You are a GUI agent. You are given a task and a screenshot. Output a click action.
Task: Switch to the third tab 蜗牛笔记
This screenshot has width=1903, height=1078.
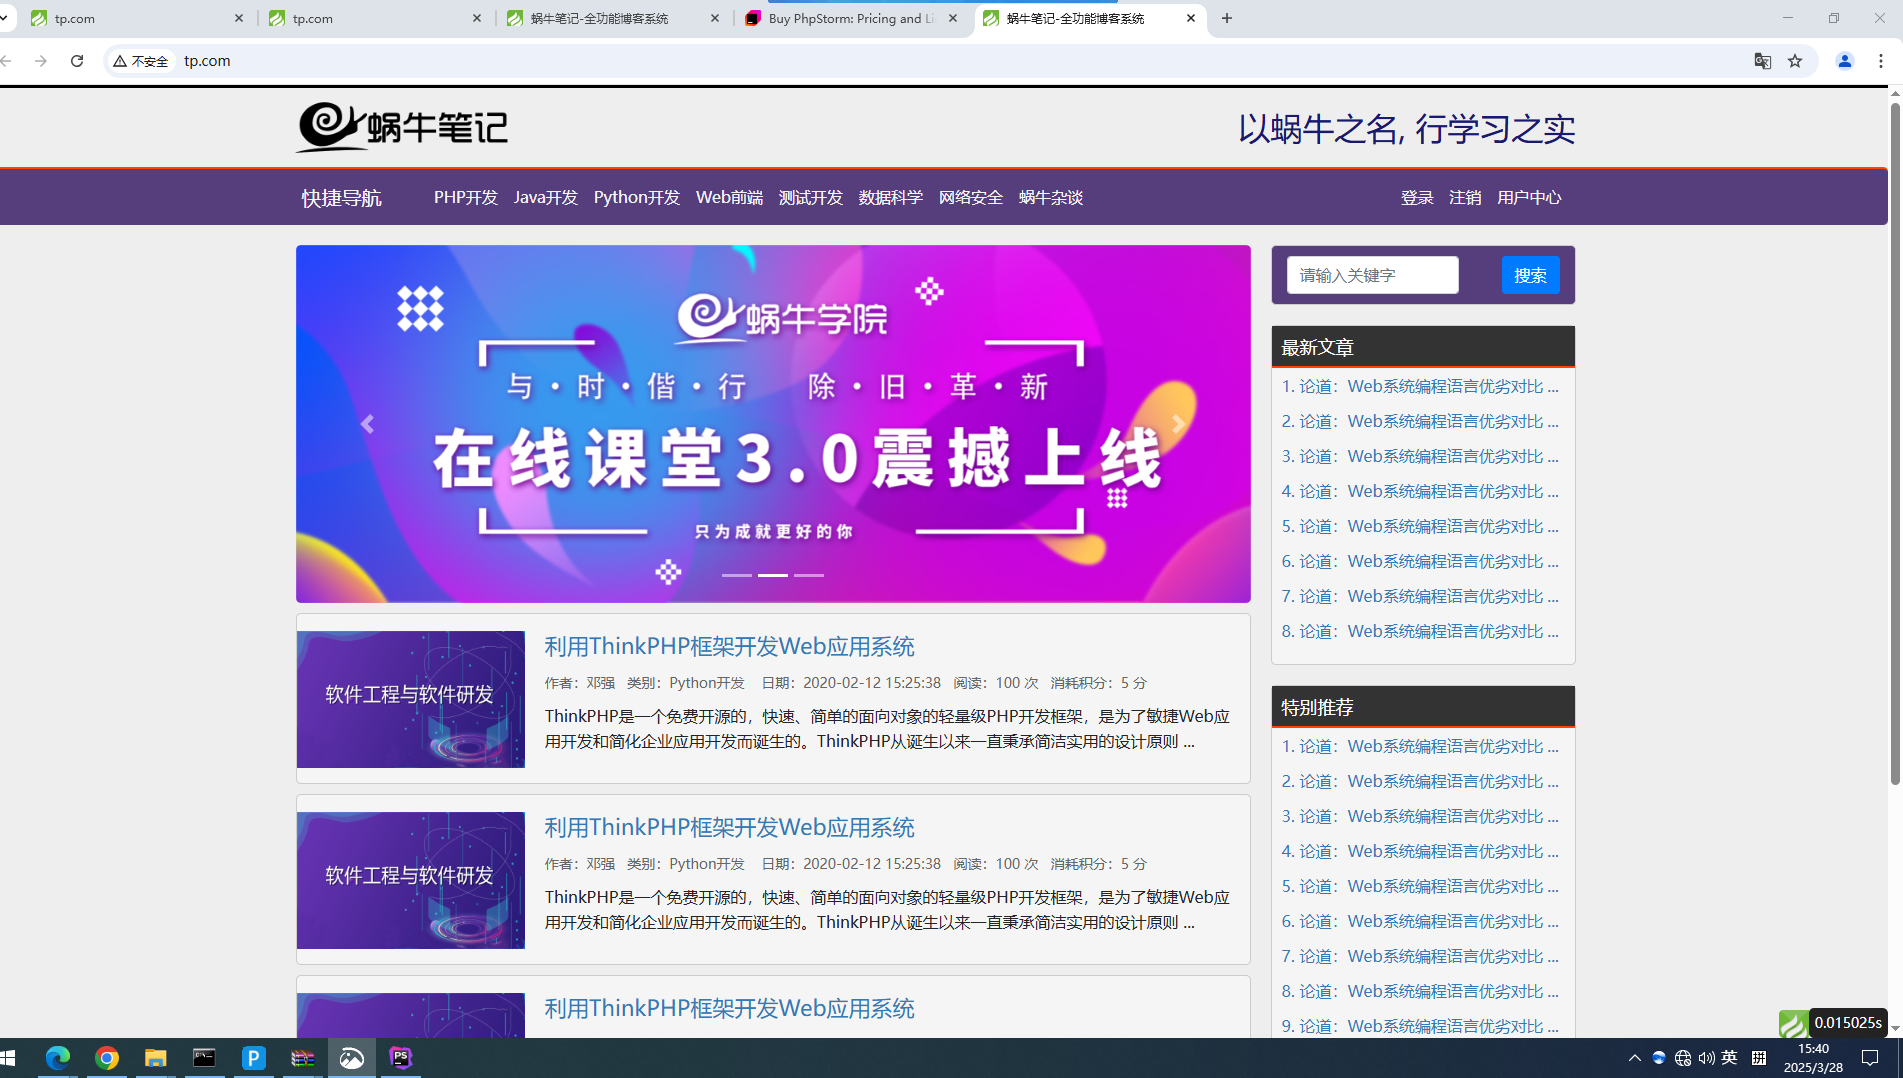[613, 18]
